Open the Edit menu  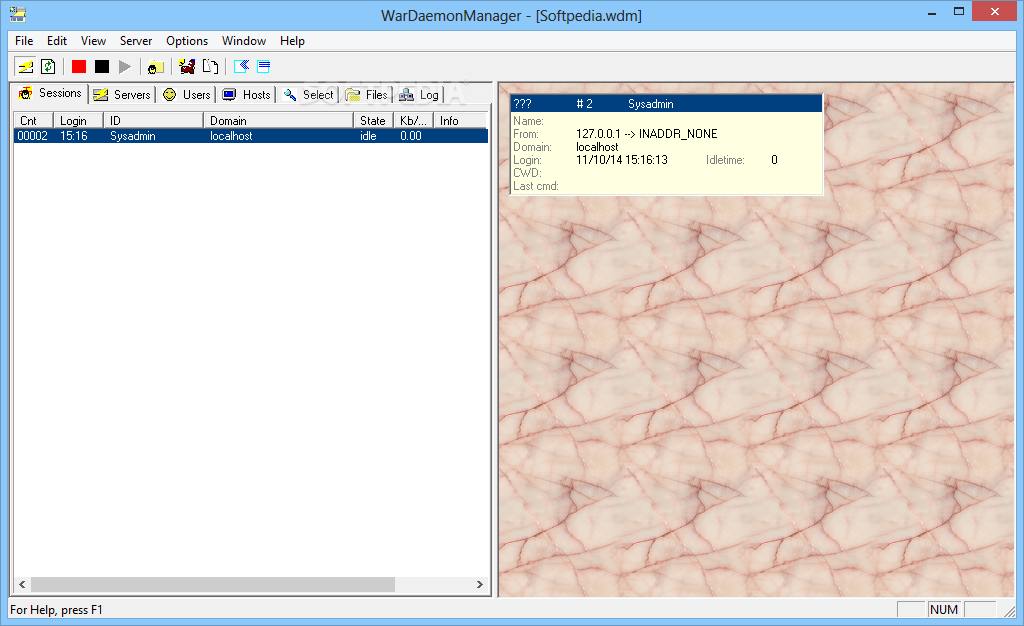point(57,40)
